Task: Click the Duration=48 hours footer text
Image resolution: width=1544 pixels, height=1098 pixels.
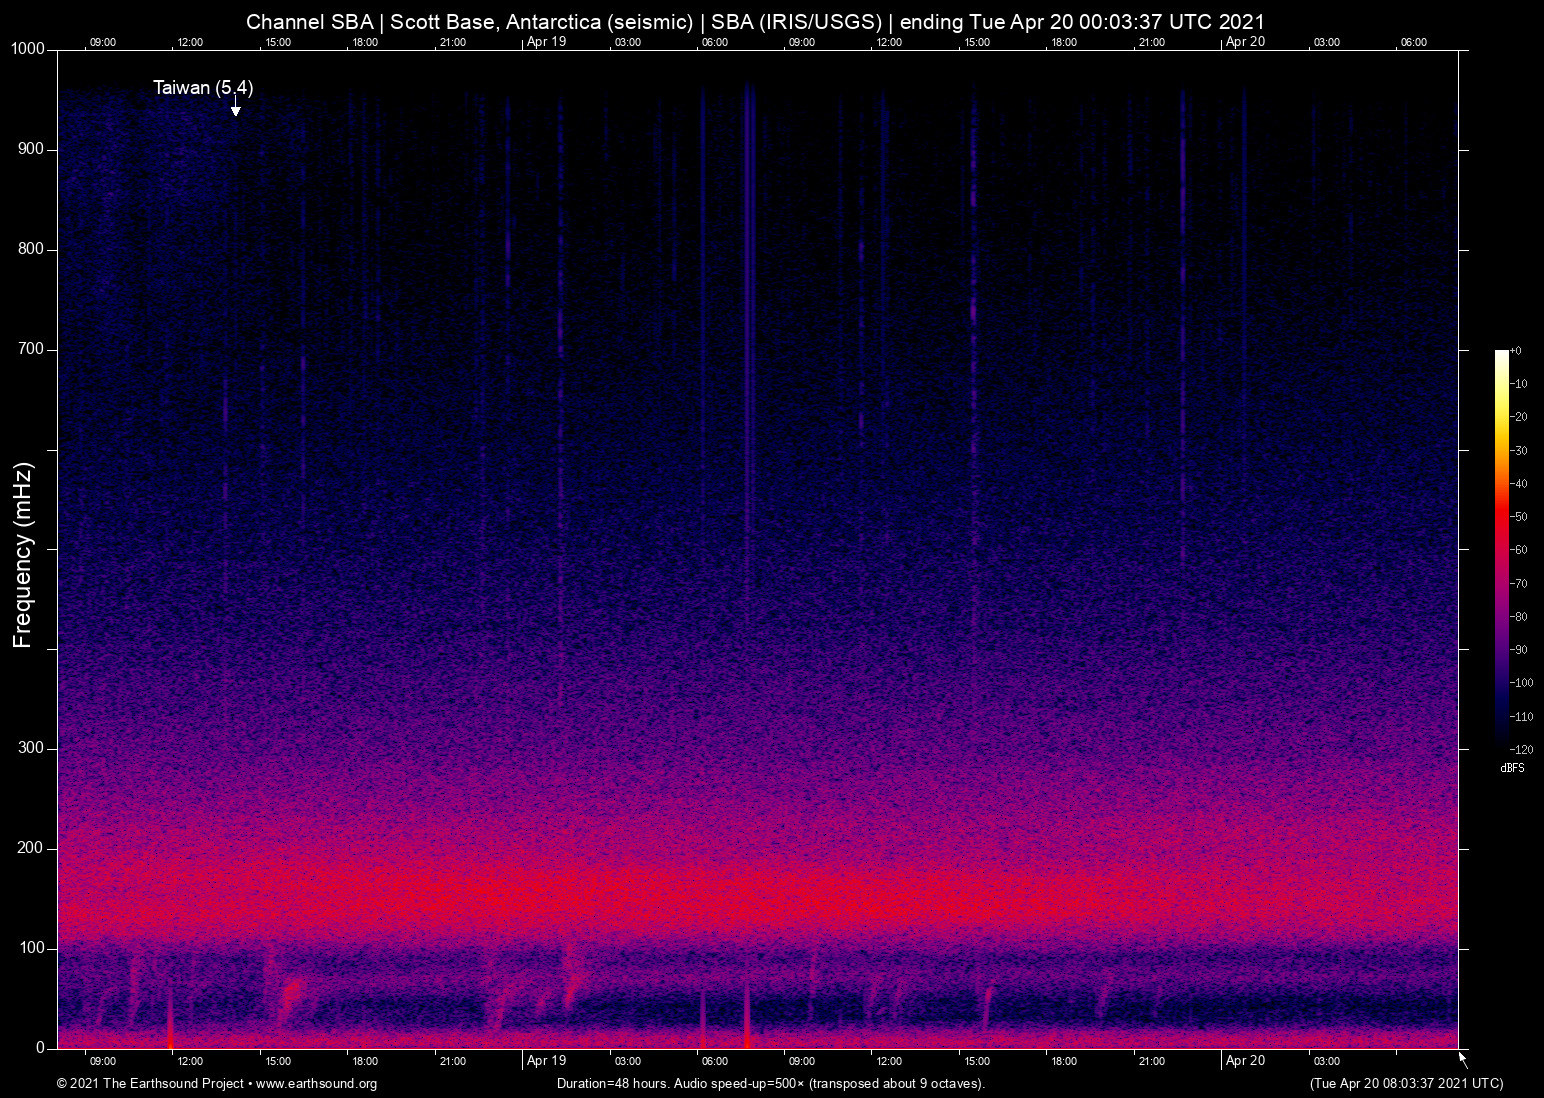Action: (x=770, y=1084)
